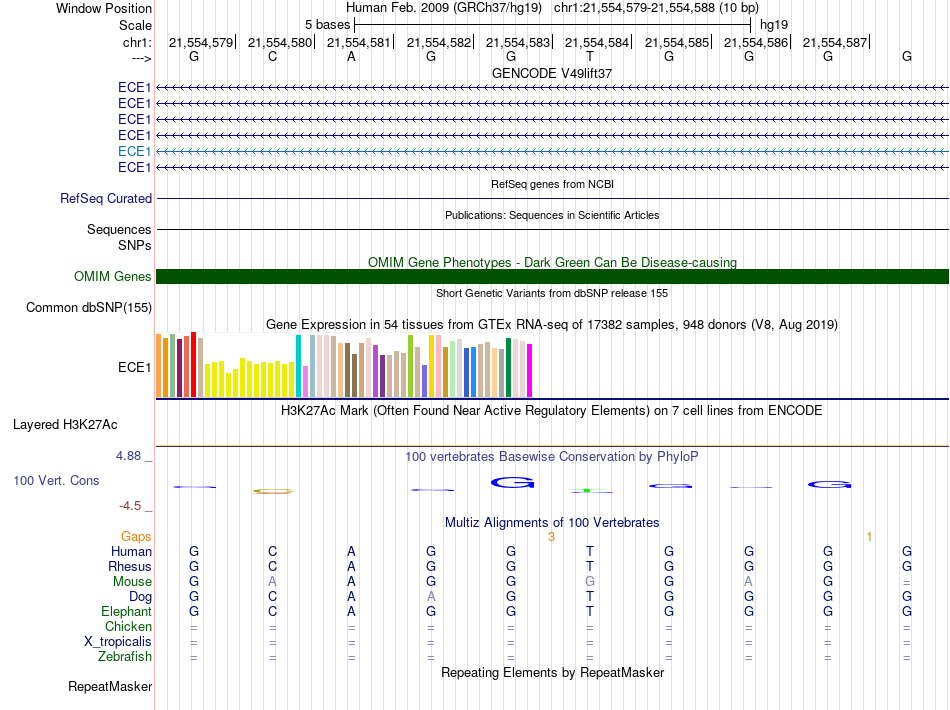Click the Multiz Alignments of 100 Vertebrates title

point(552,523)
